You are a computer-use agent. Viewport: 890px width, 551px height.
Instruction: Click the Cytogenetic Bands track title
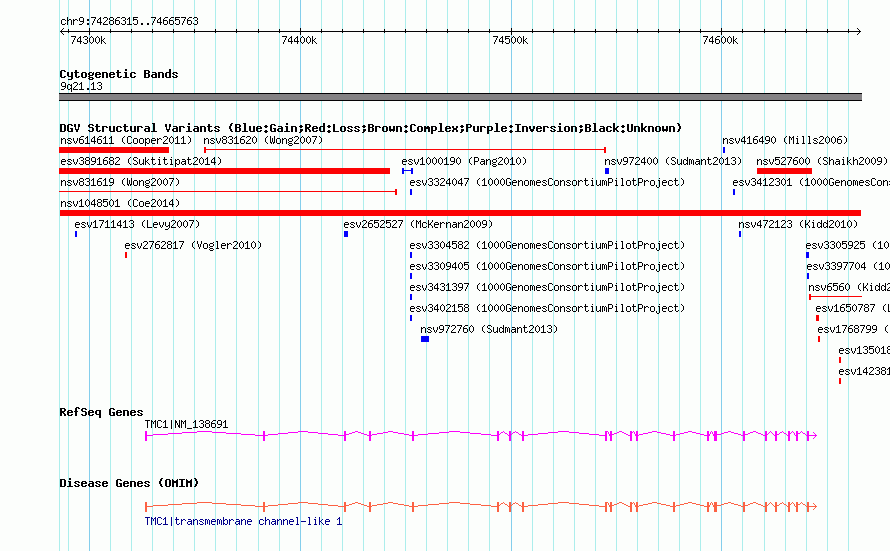119,74
